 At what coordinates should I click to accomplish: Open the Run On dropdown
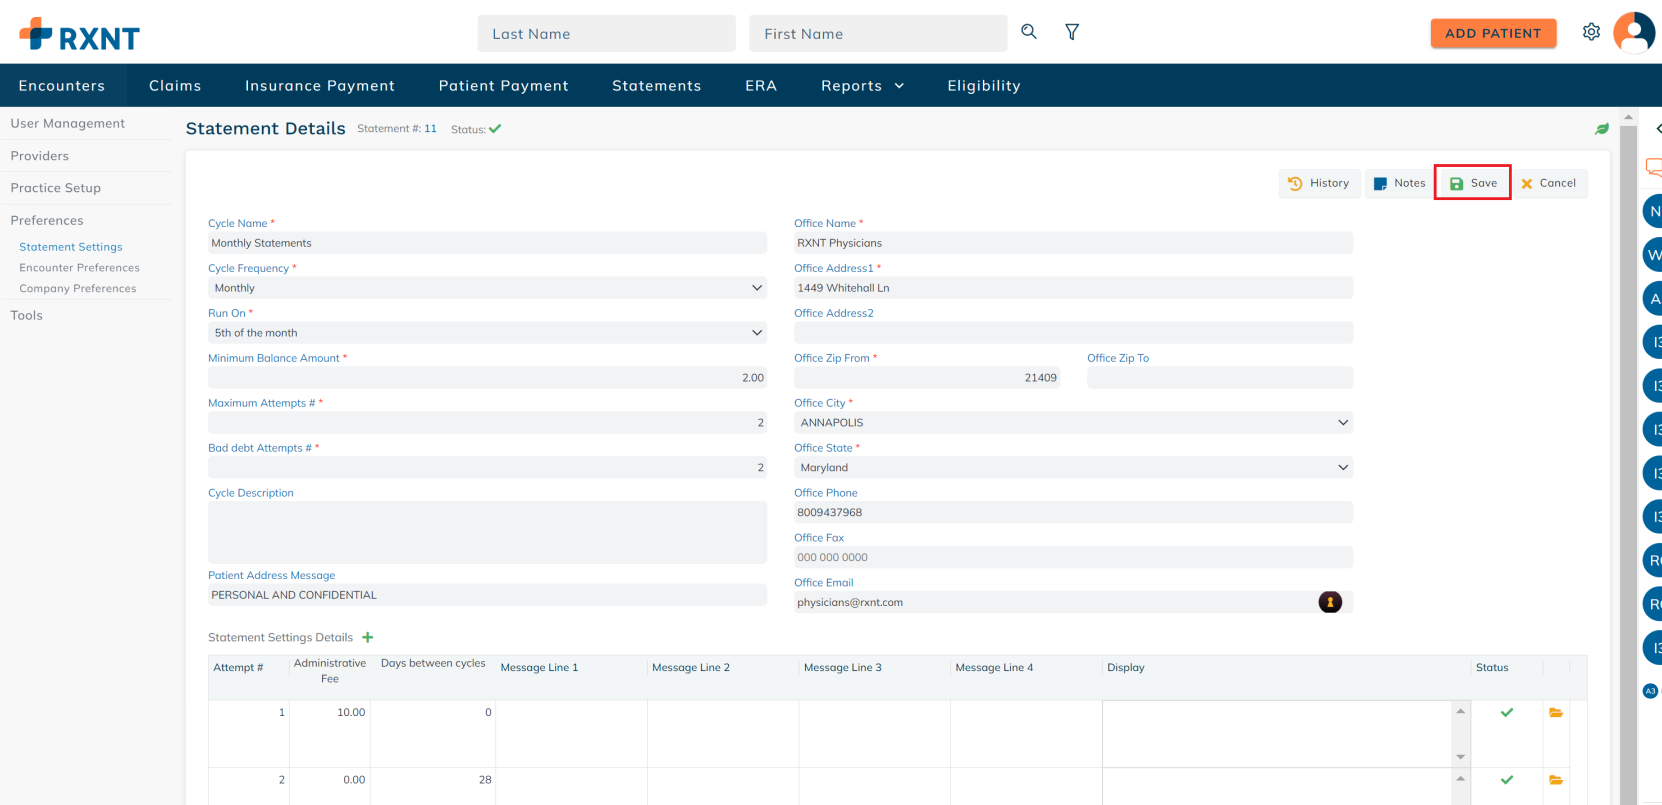(x=487, y=333)
